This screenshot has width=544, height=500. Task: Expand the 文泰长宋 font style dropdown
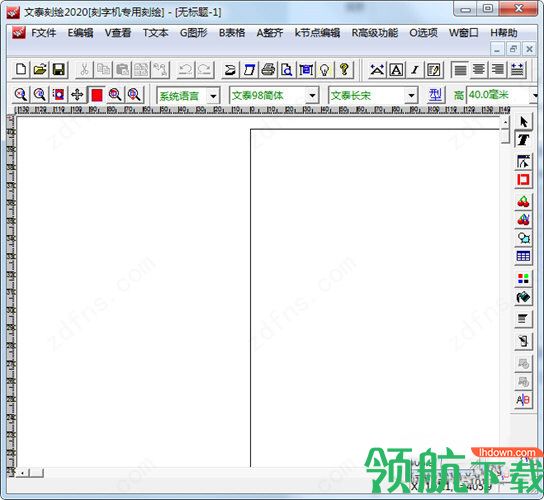point(411,95)
